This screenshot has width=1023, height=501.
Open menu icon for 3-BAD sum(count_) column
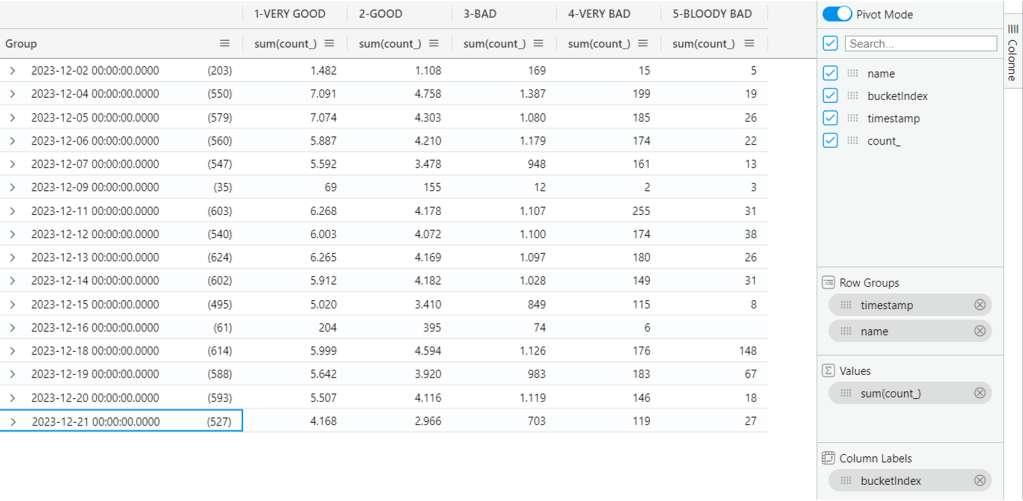click(538, 44)
